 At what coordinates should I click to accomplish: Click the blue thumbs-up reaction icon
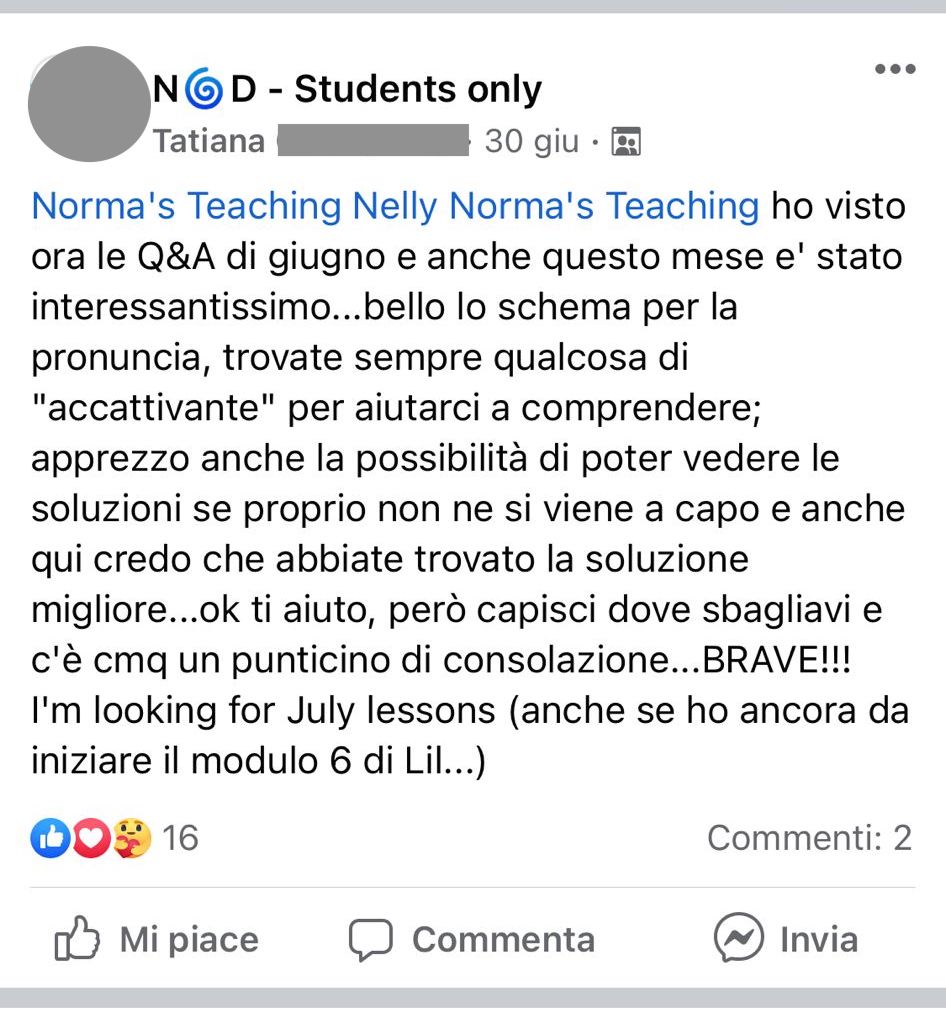pyautogui.click(x=50, y=838)
